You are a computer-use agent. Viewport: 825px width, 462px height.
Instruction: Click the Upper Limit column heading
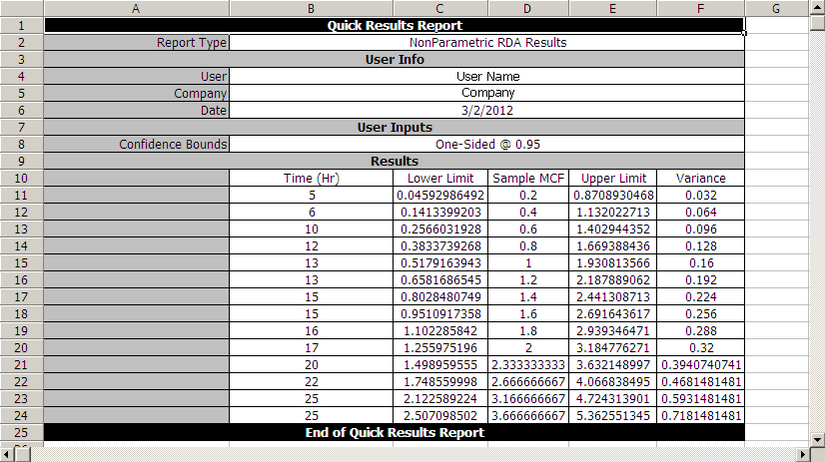click(613, 178)
